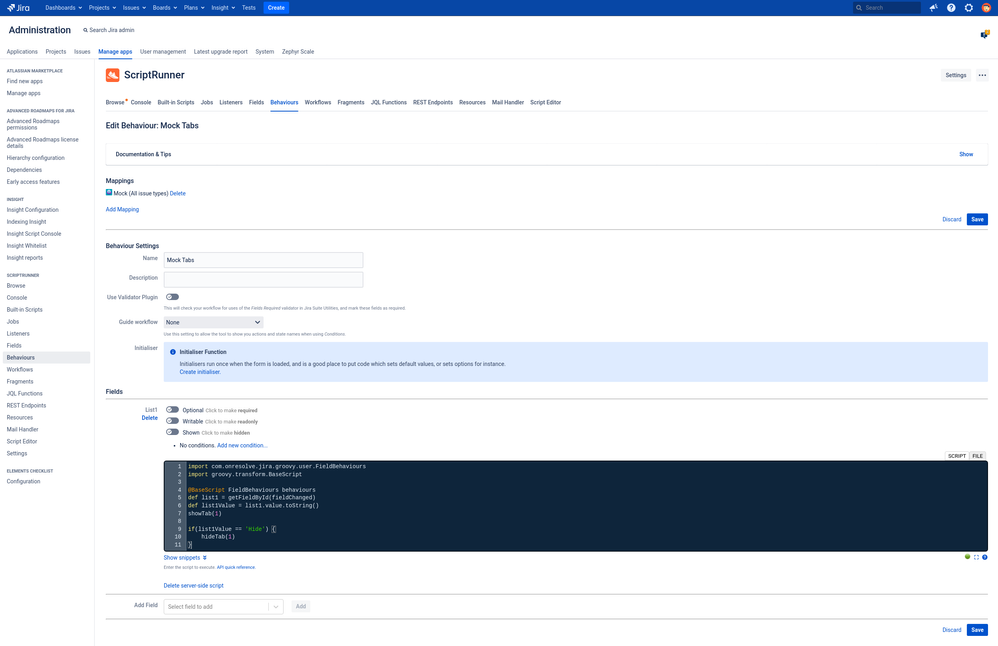Focus the header Search box
The width and height of the screenshot is (998, 646).
(x=887, y=8)
